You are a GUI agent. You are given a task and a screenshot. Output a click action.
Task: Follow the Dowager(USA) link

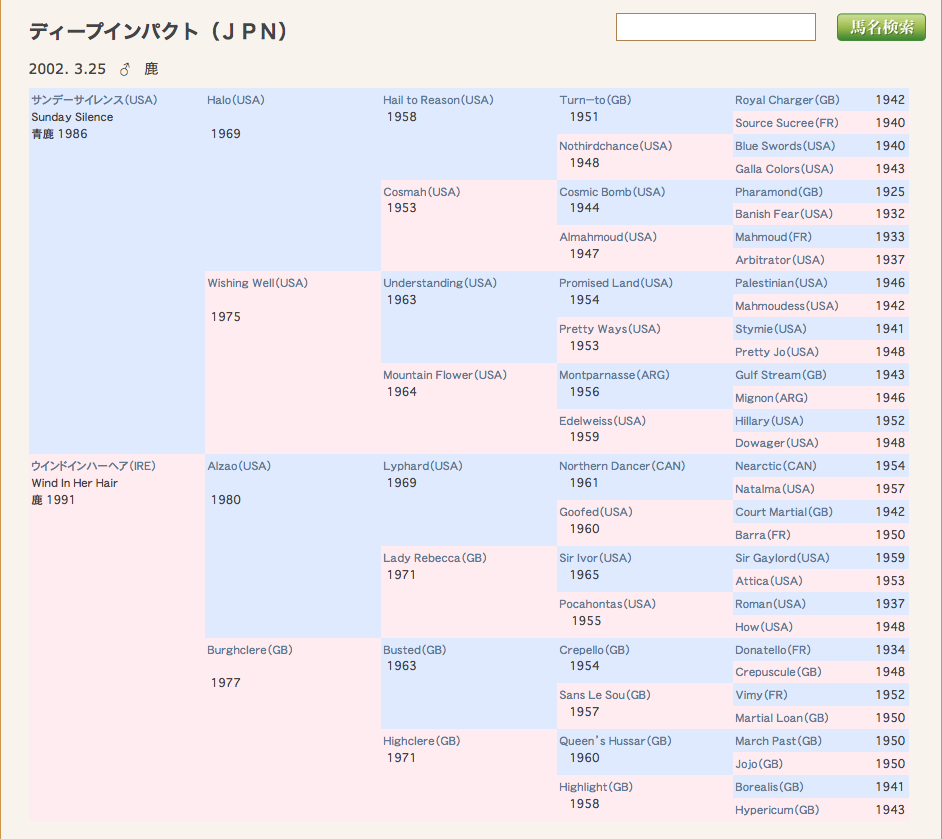[x=776, y=443]
